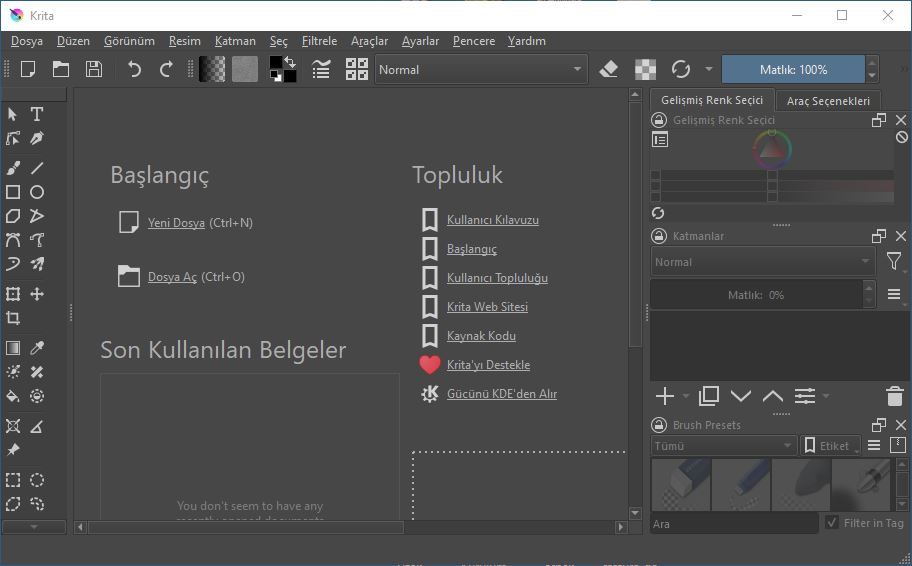The height and width of the screenshot is (566, 912).
Task: Open the Krita Web Sitesi link
Action: (487, 307)
